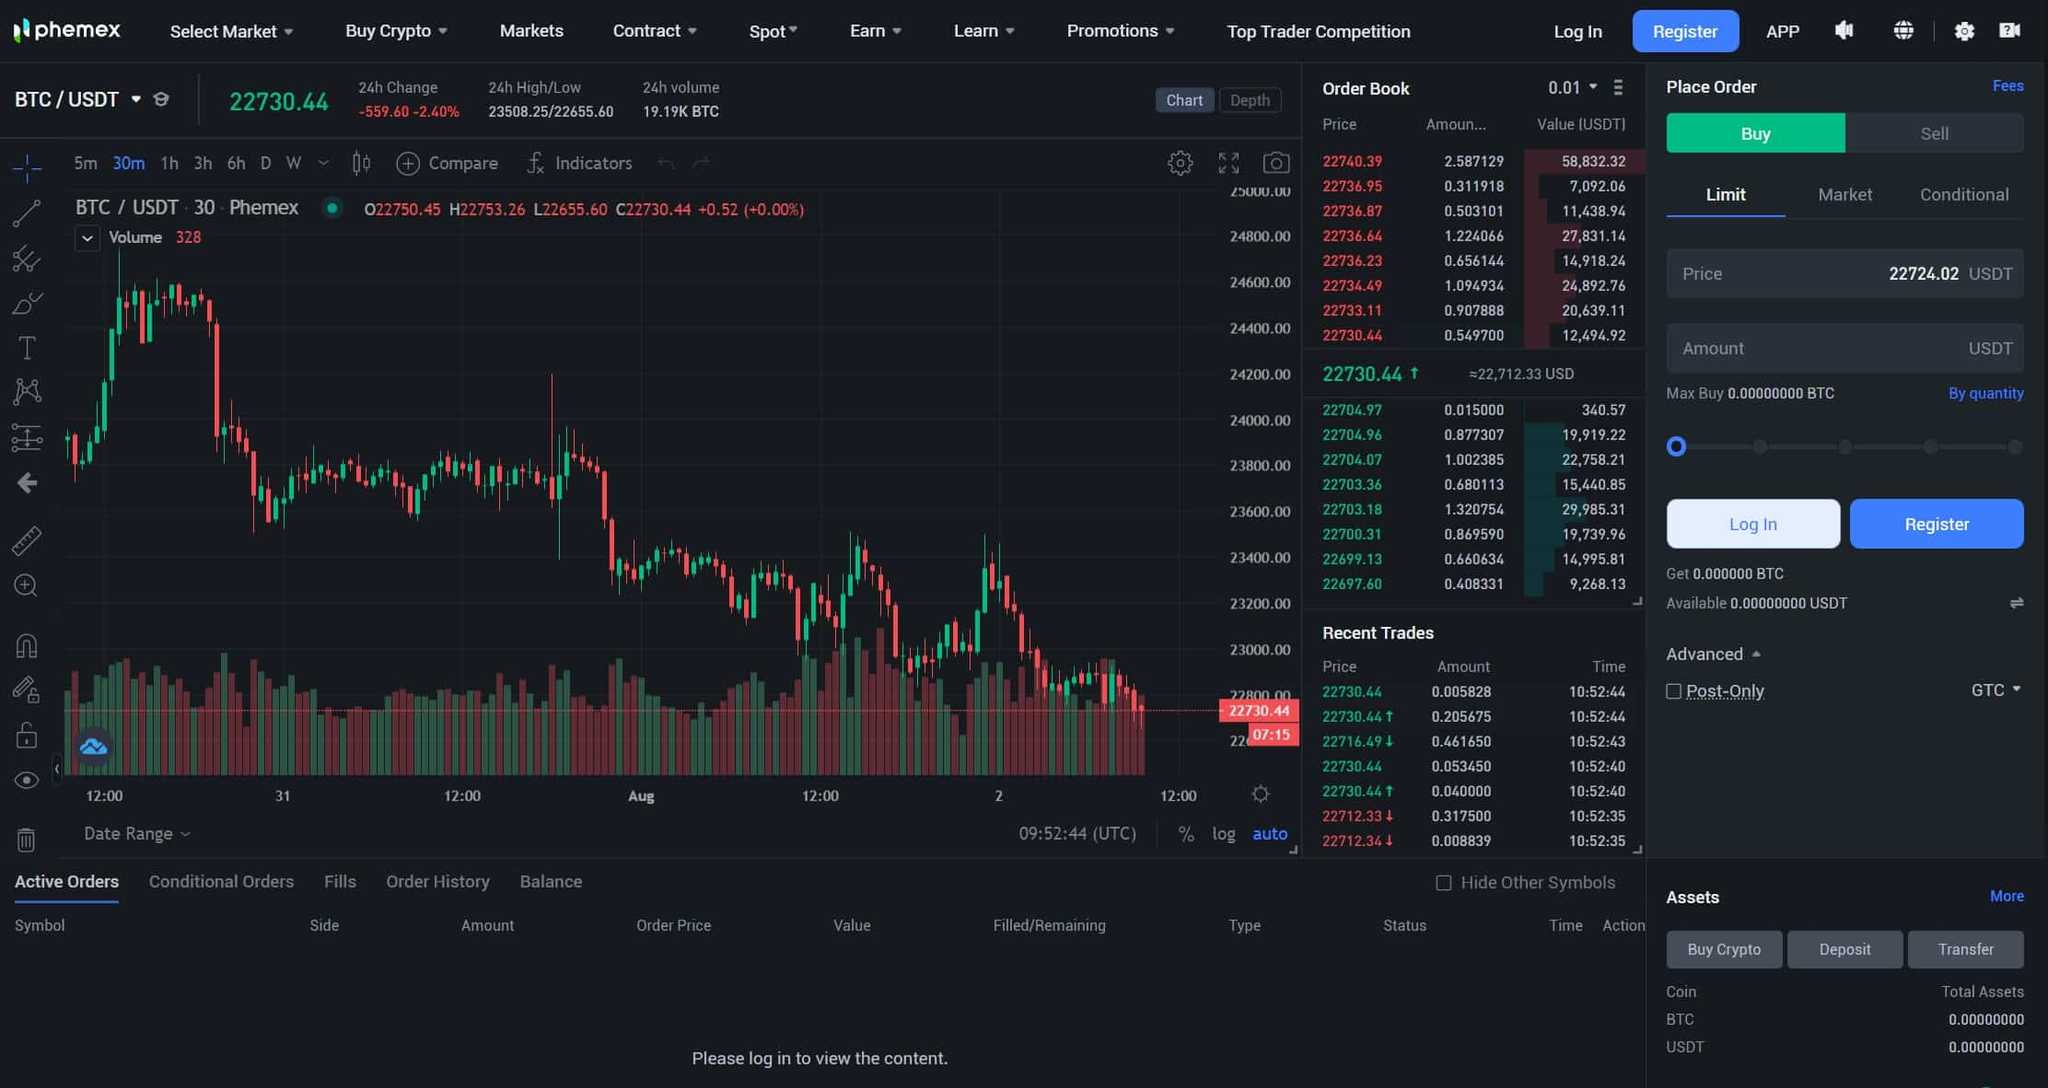2048x1088 pixels.
Task: Open the candlestick chart style selector
Action: tap(361, 163)
